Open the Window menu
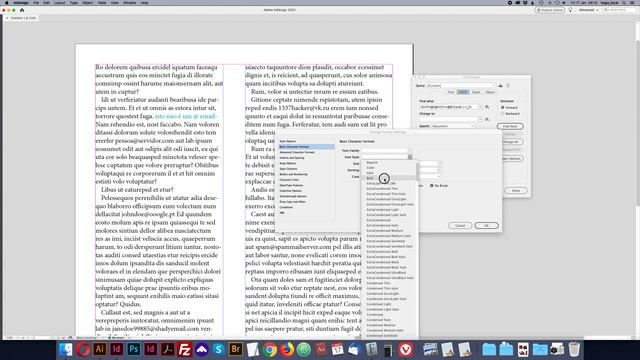640x360 pixels. [x=129, y=2]
